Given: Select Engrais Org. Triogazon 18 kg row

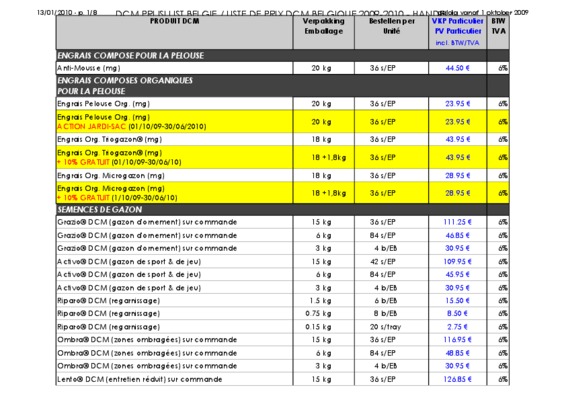Looking at the screenshot, I should click(x=283, y=139).
